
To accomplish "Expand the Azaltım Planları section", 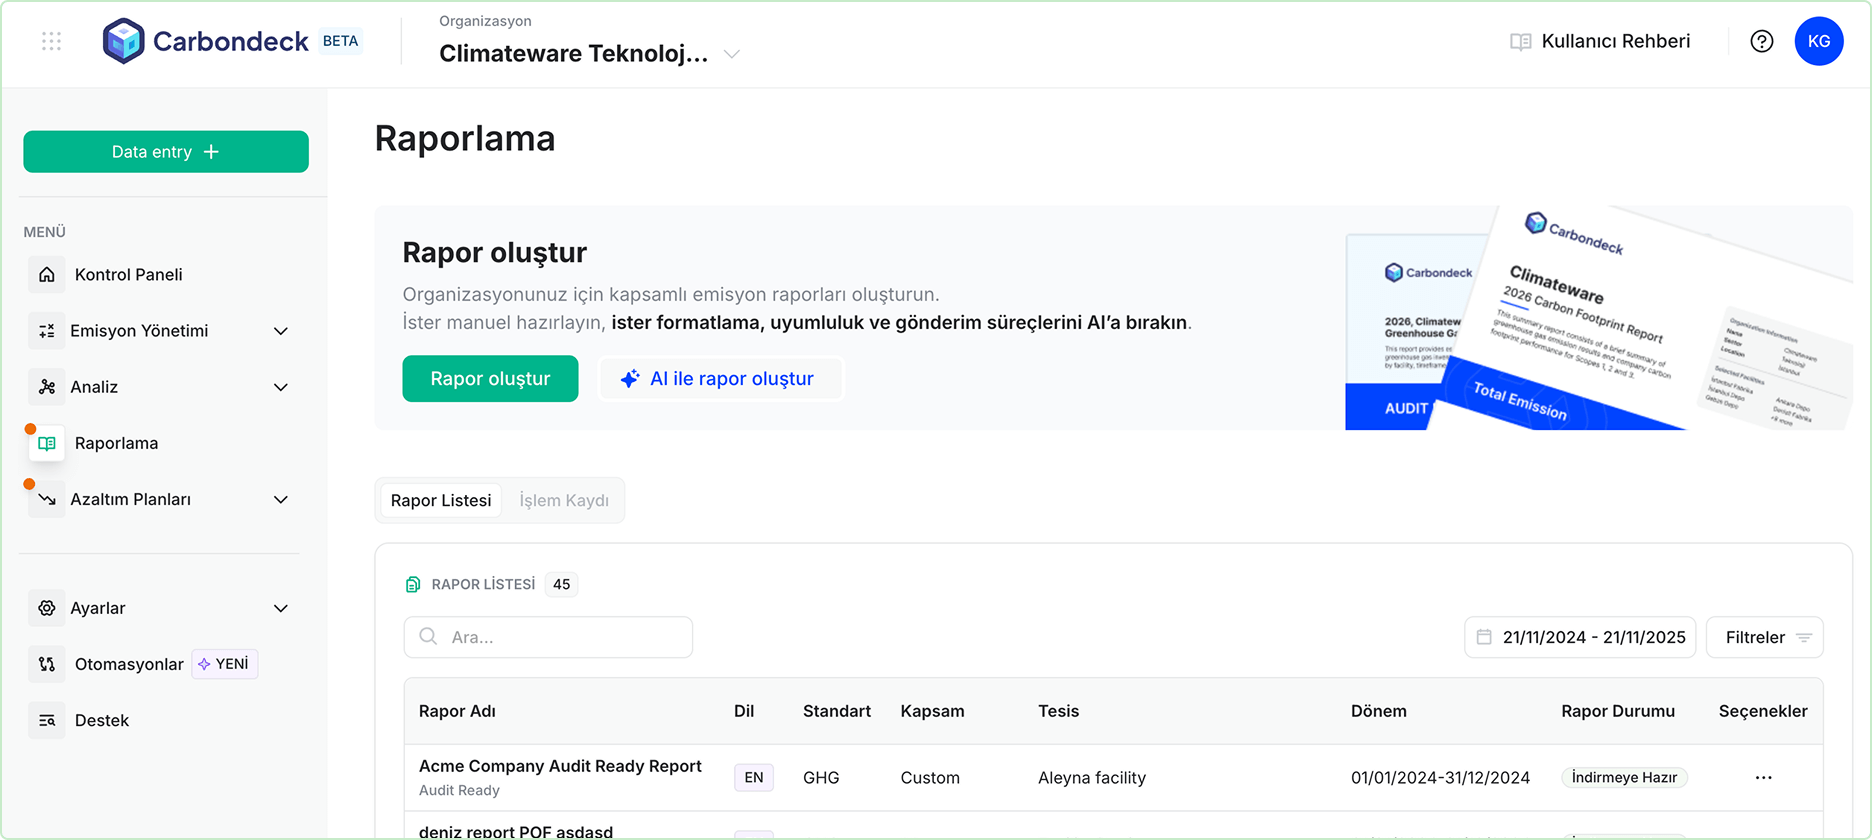I will 281,499.
